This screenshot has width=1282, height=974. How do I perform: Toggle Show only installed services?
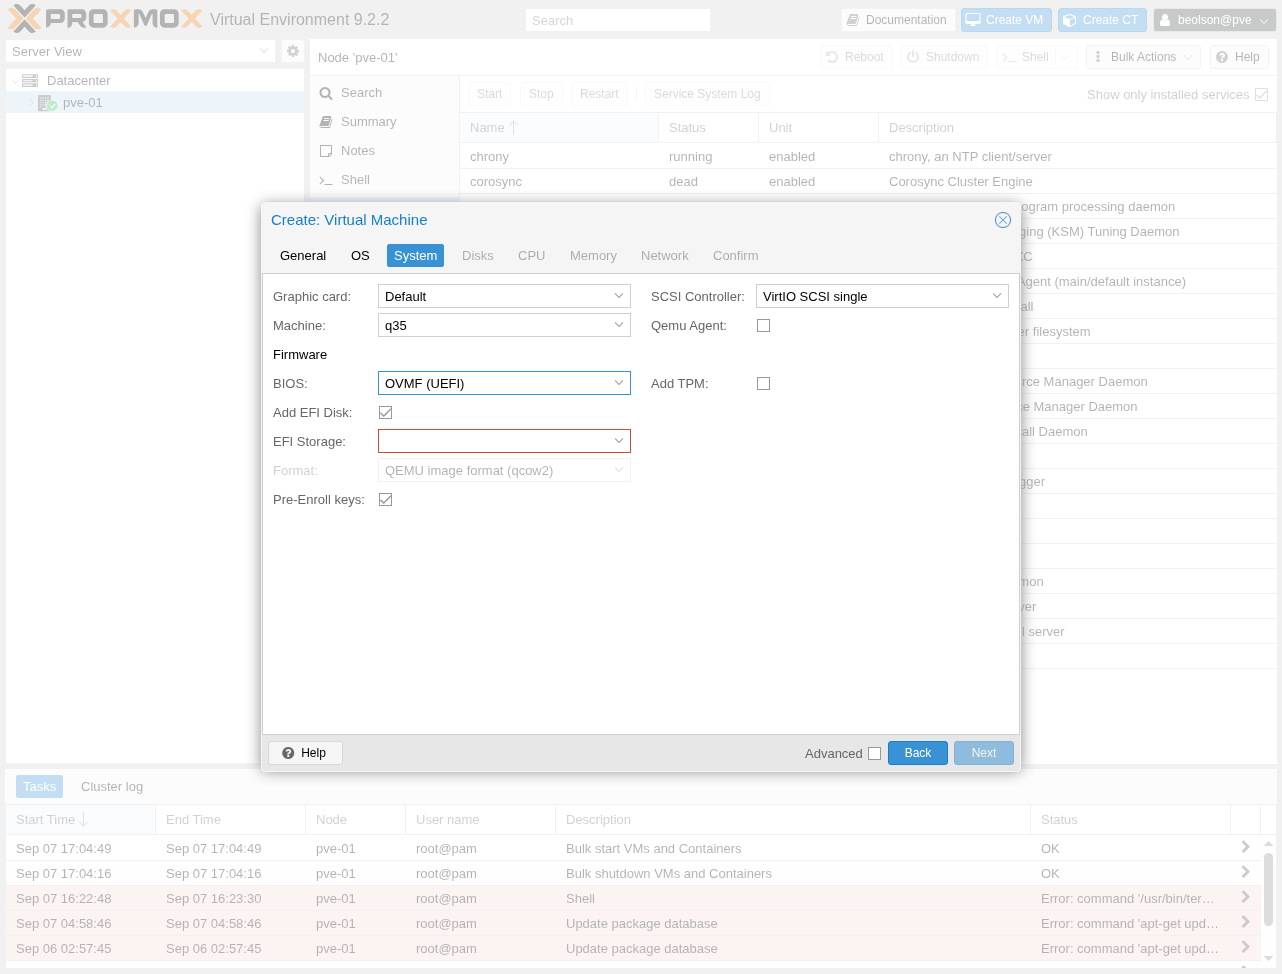tap(1261, 94)
